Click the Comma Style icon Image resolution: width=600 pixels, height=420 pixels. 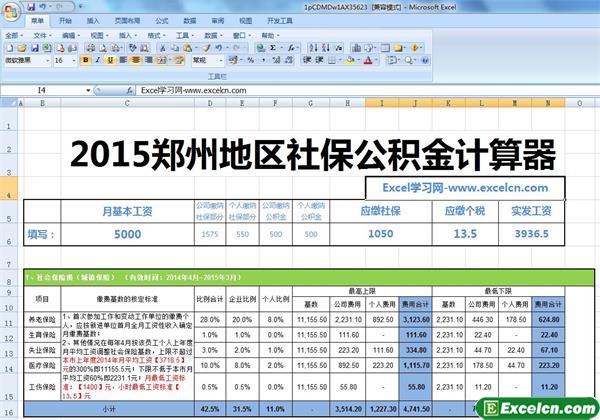[264, 60]
